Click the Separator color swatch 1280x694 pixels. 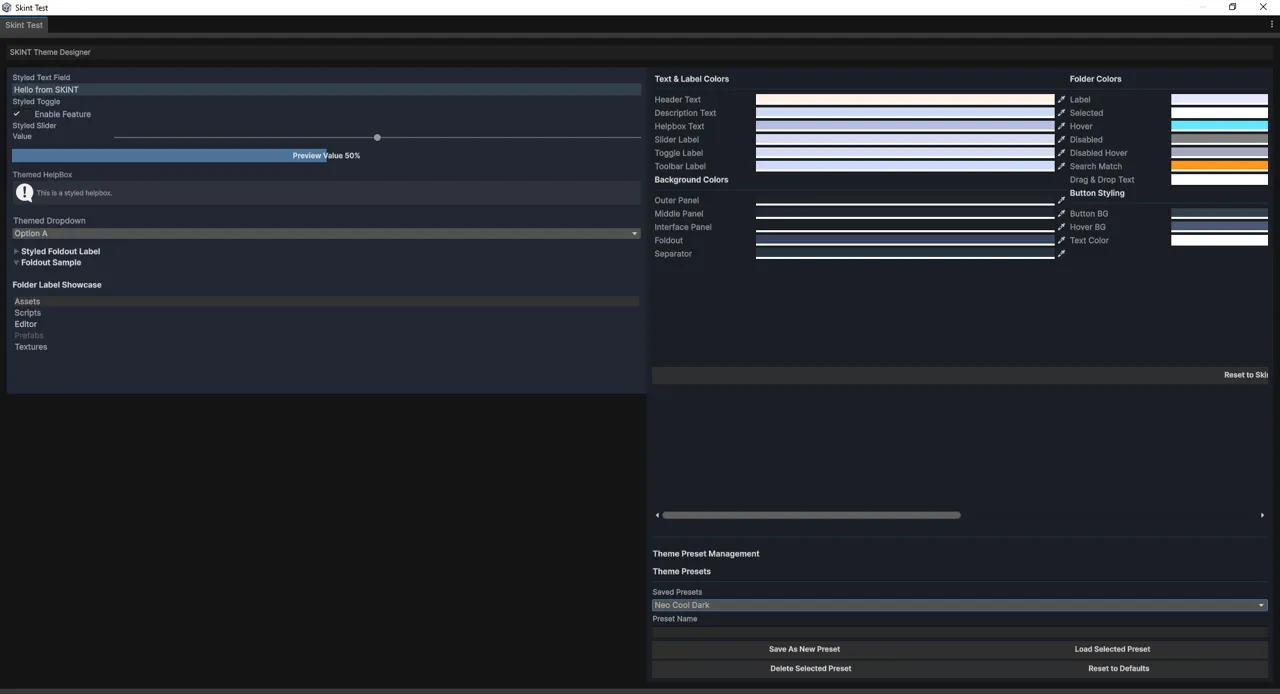(905, 254)
